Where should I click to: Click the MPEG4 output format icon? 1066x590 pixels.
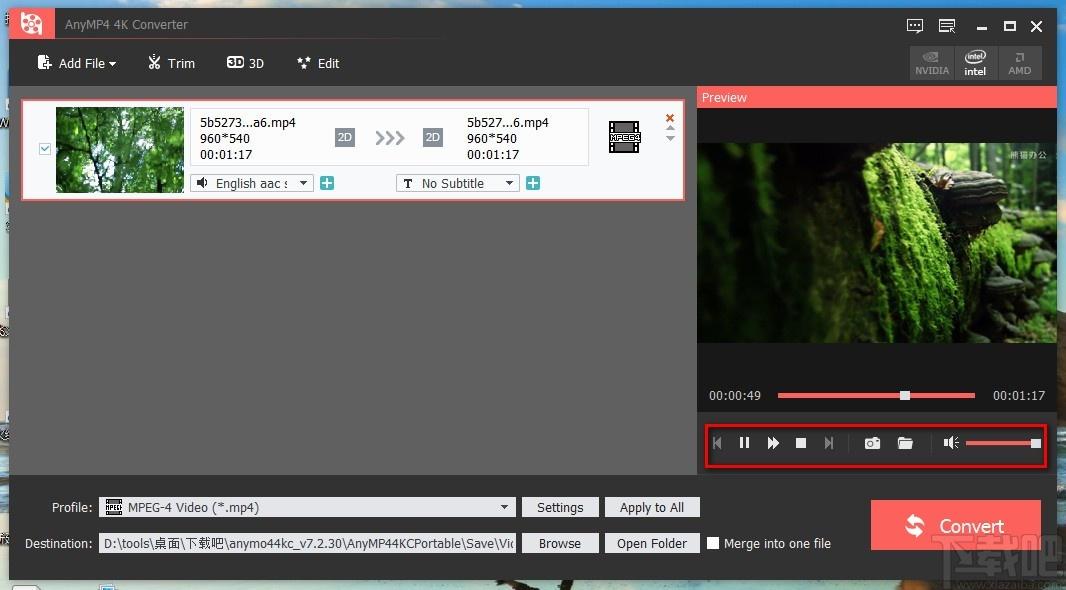pyautogui.click(x=624, y=137)
